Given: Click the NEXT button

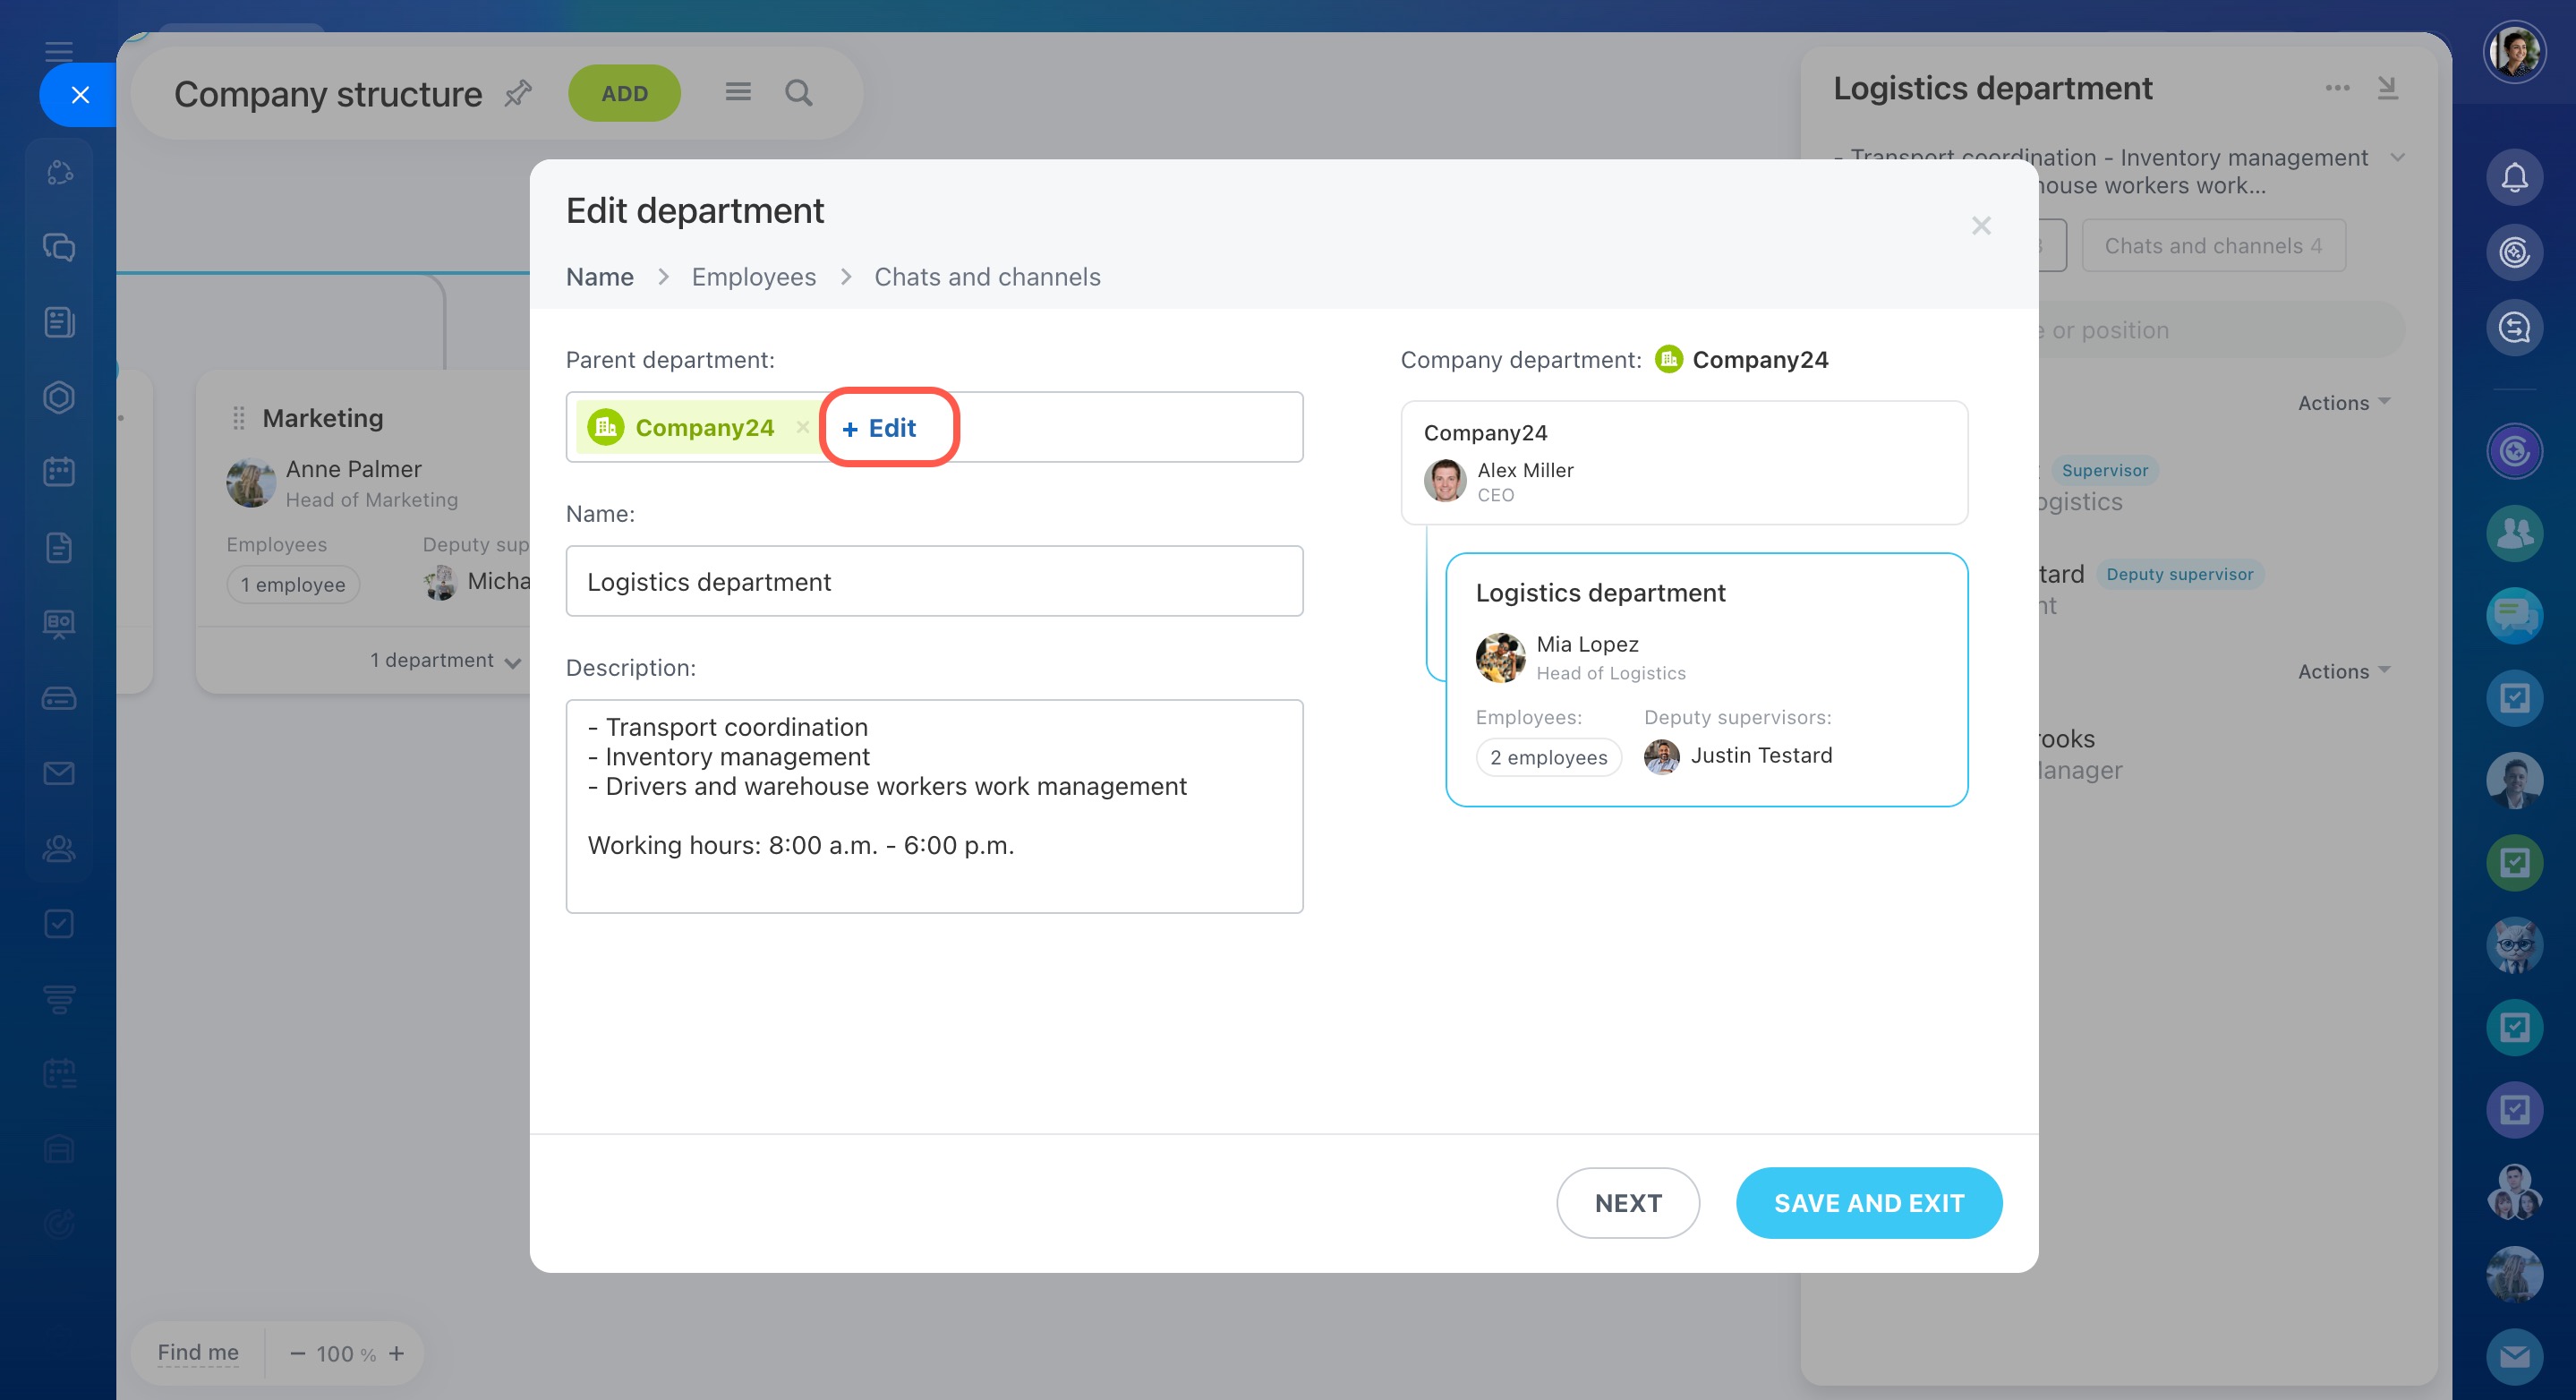Looking at the screenshot, I should [1627, 1203].
